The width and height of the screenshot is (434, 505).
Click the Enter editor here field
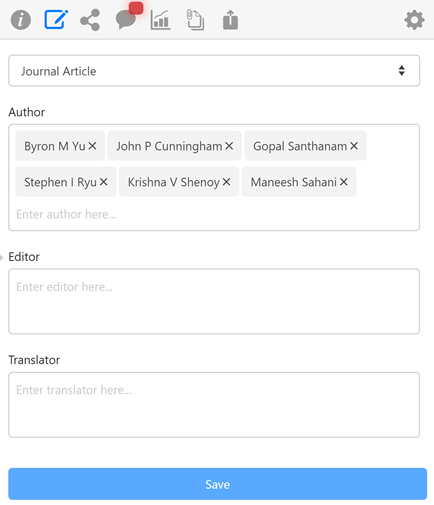(214, 301)
